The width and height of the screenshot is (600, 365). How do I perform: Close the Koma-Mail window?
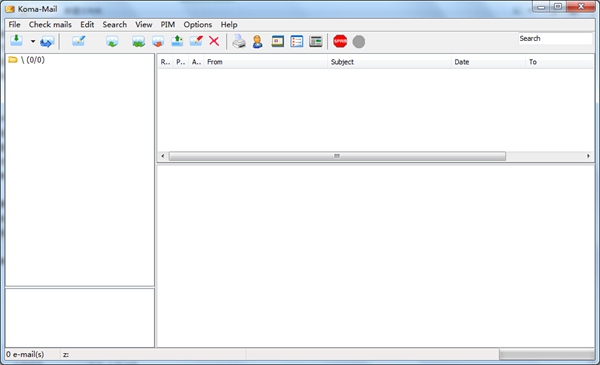[x=581, y=7]
